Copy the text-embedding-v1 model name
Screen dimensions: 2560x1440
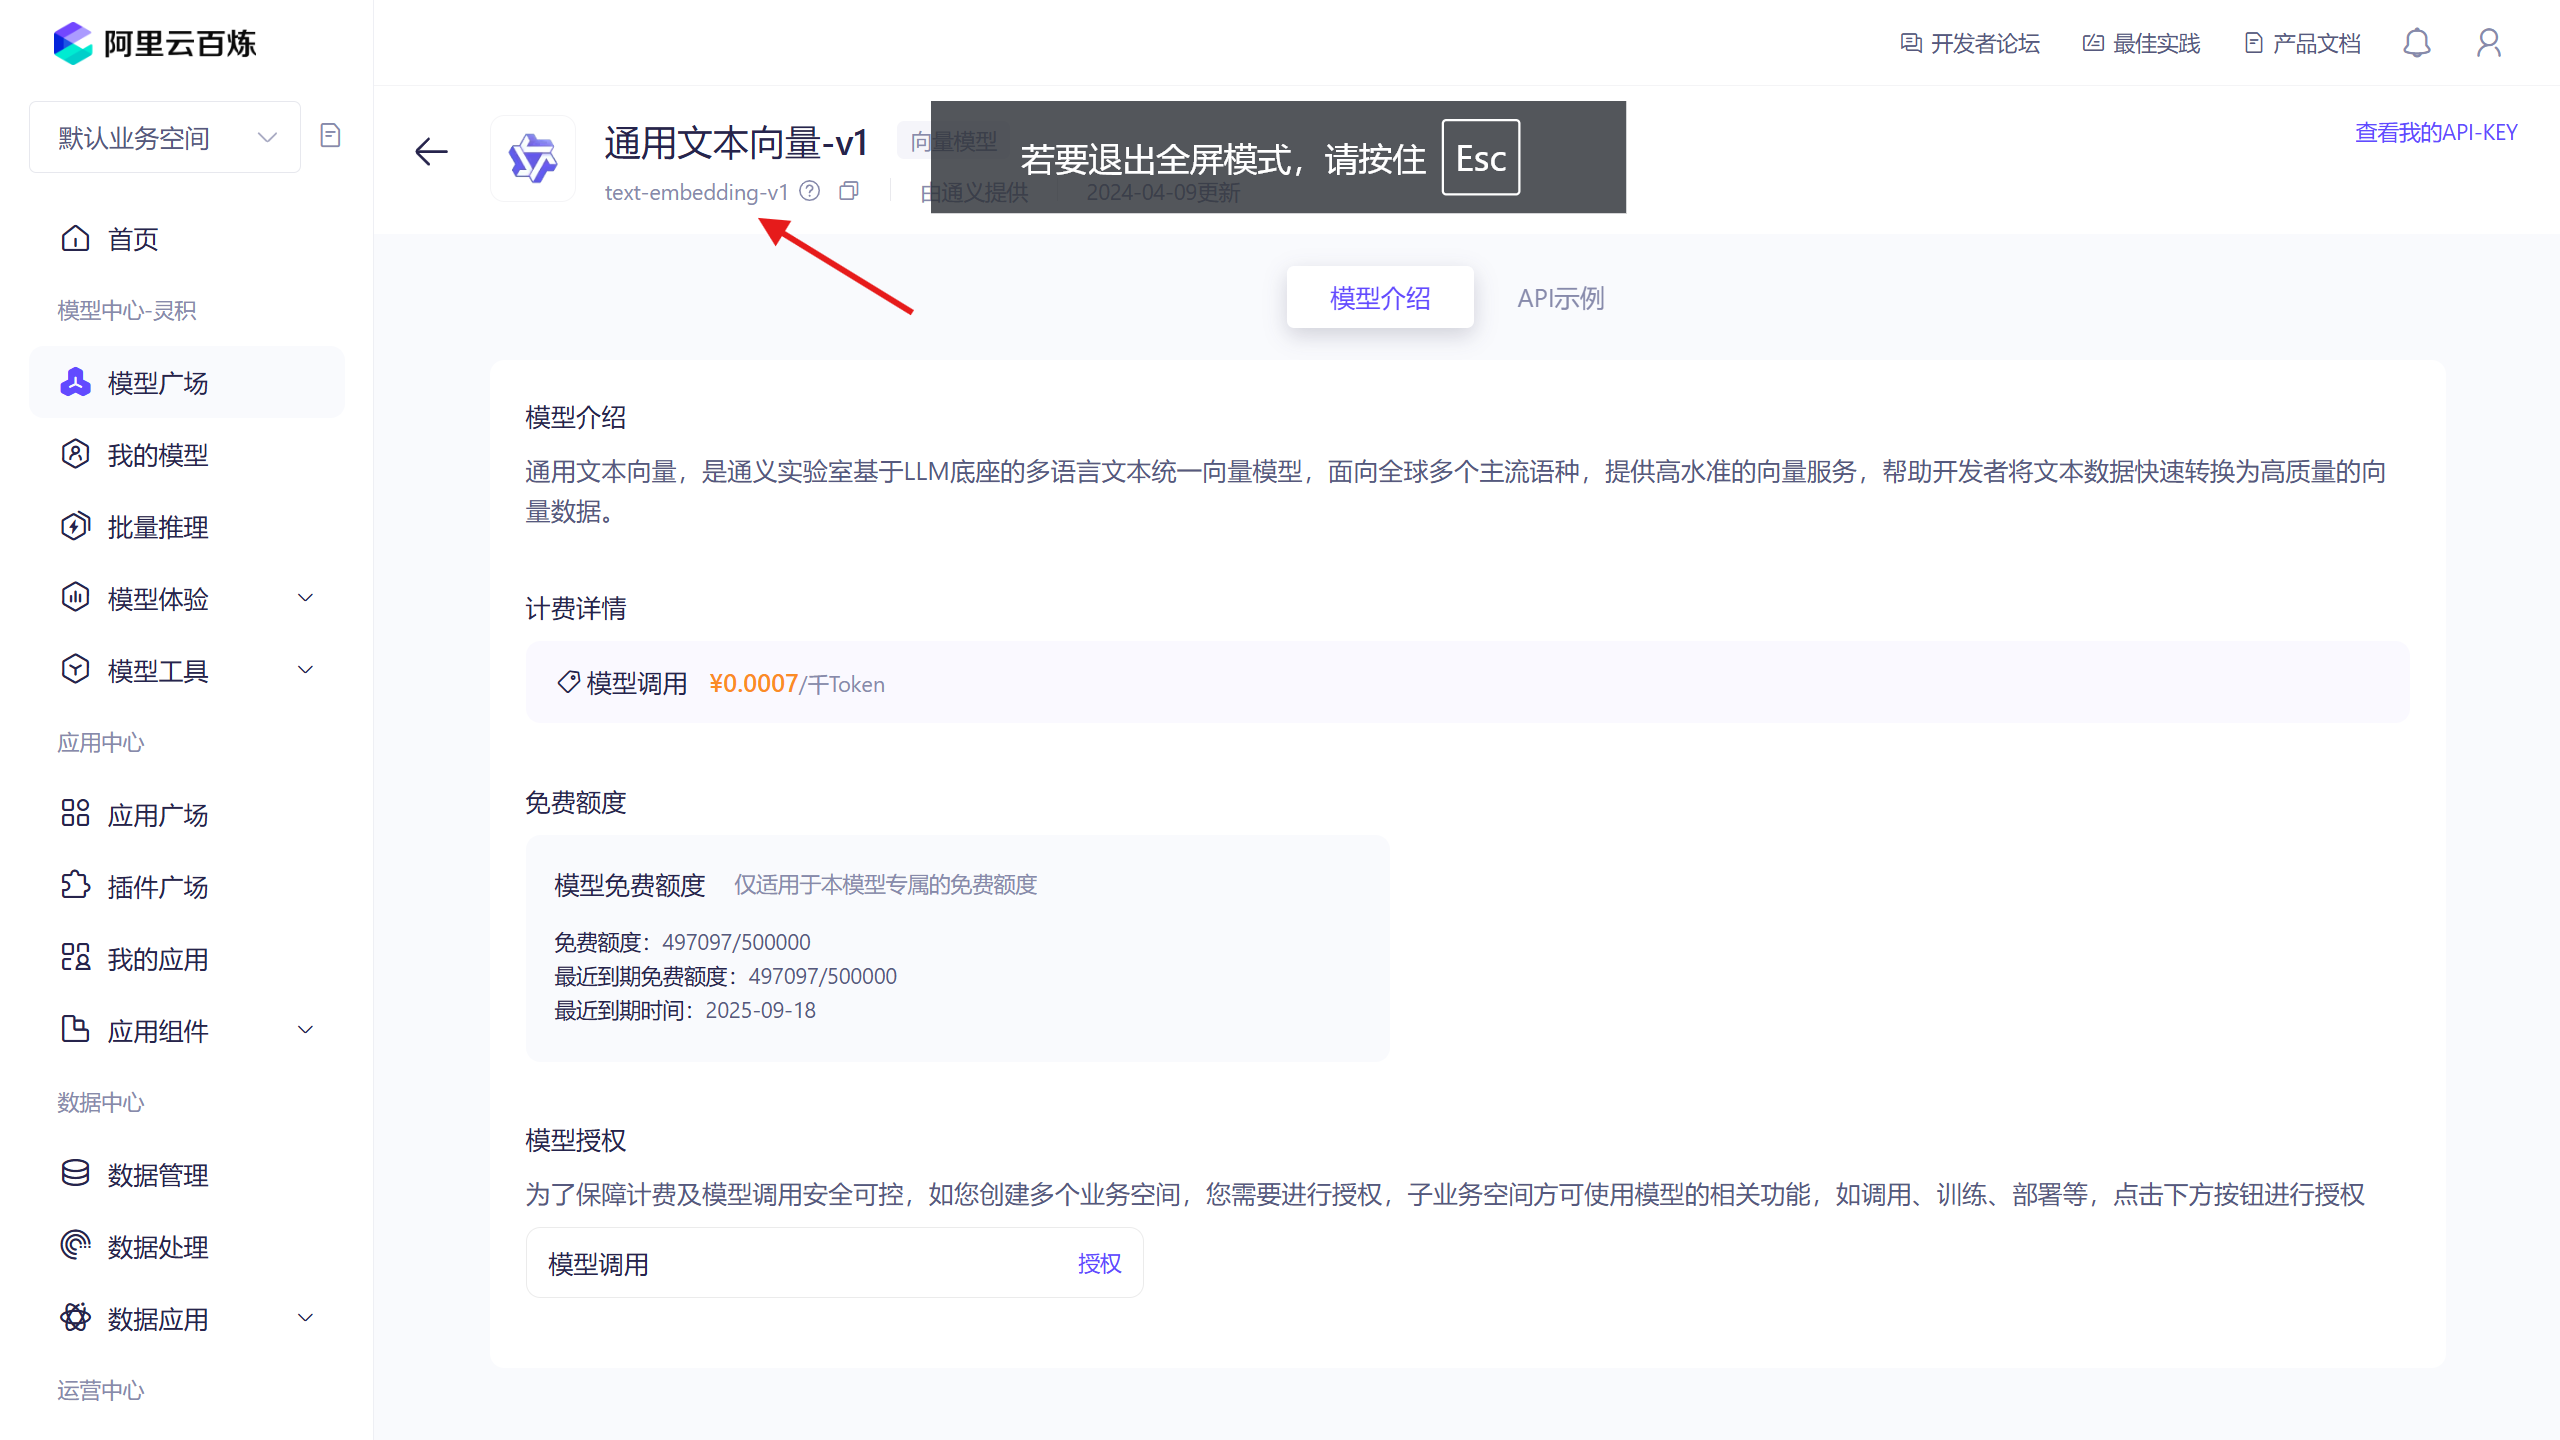(849, 191)
